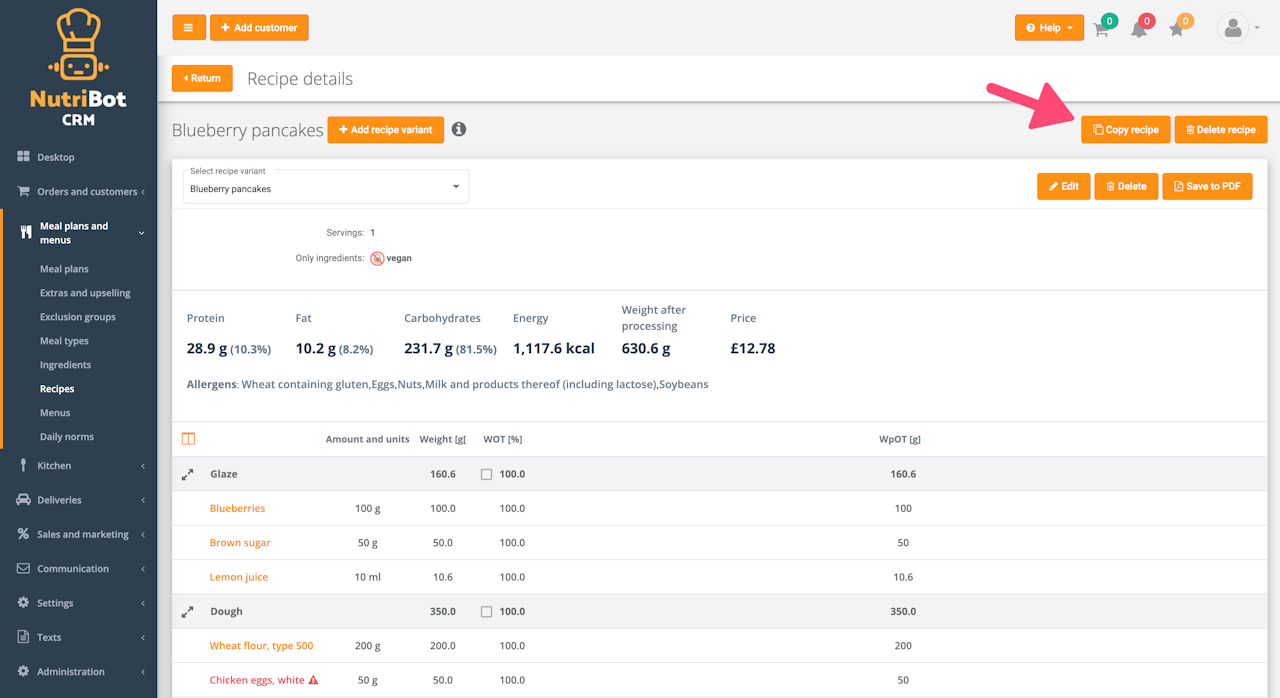Click the NutriBot CRM logo
The height and width of the screenshot is (698, 1280).
[x=78, y=68]
